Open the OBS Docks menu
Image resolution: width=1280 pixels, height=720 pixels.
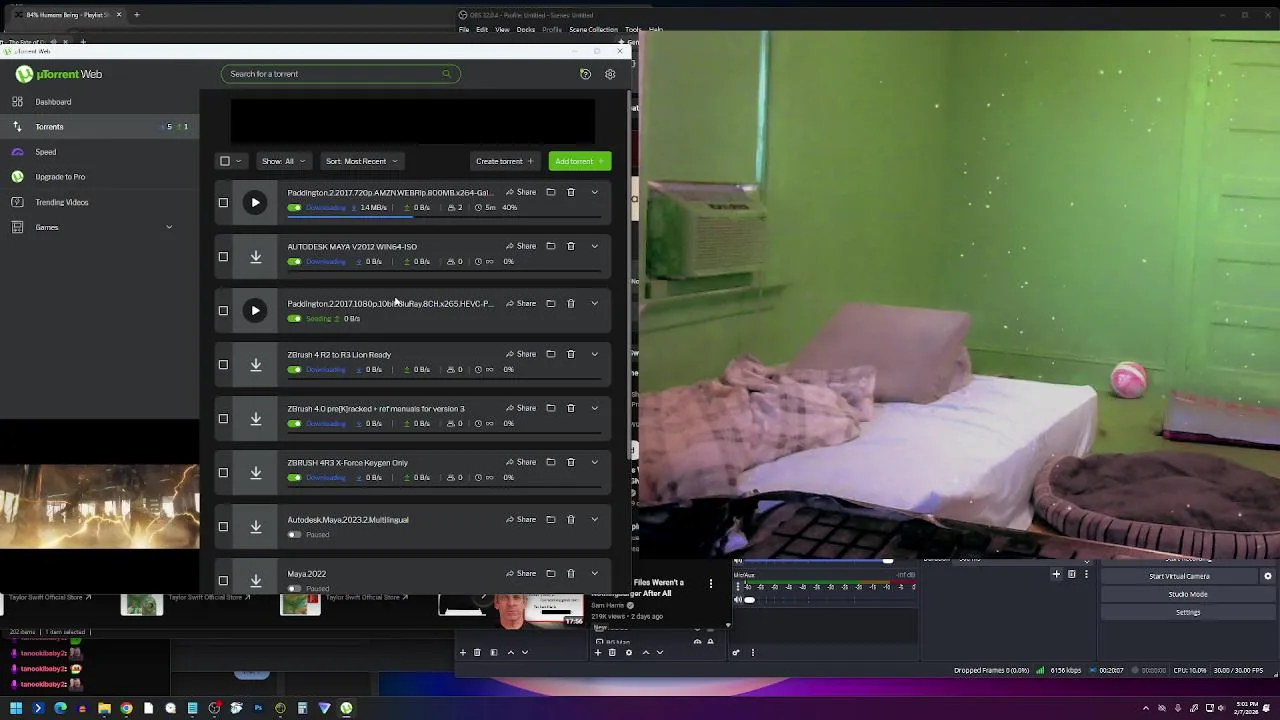[x=526, y=30]
